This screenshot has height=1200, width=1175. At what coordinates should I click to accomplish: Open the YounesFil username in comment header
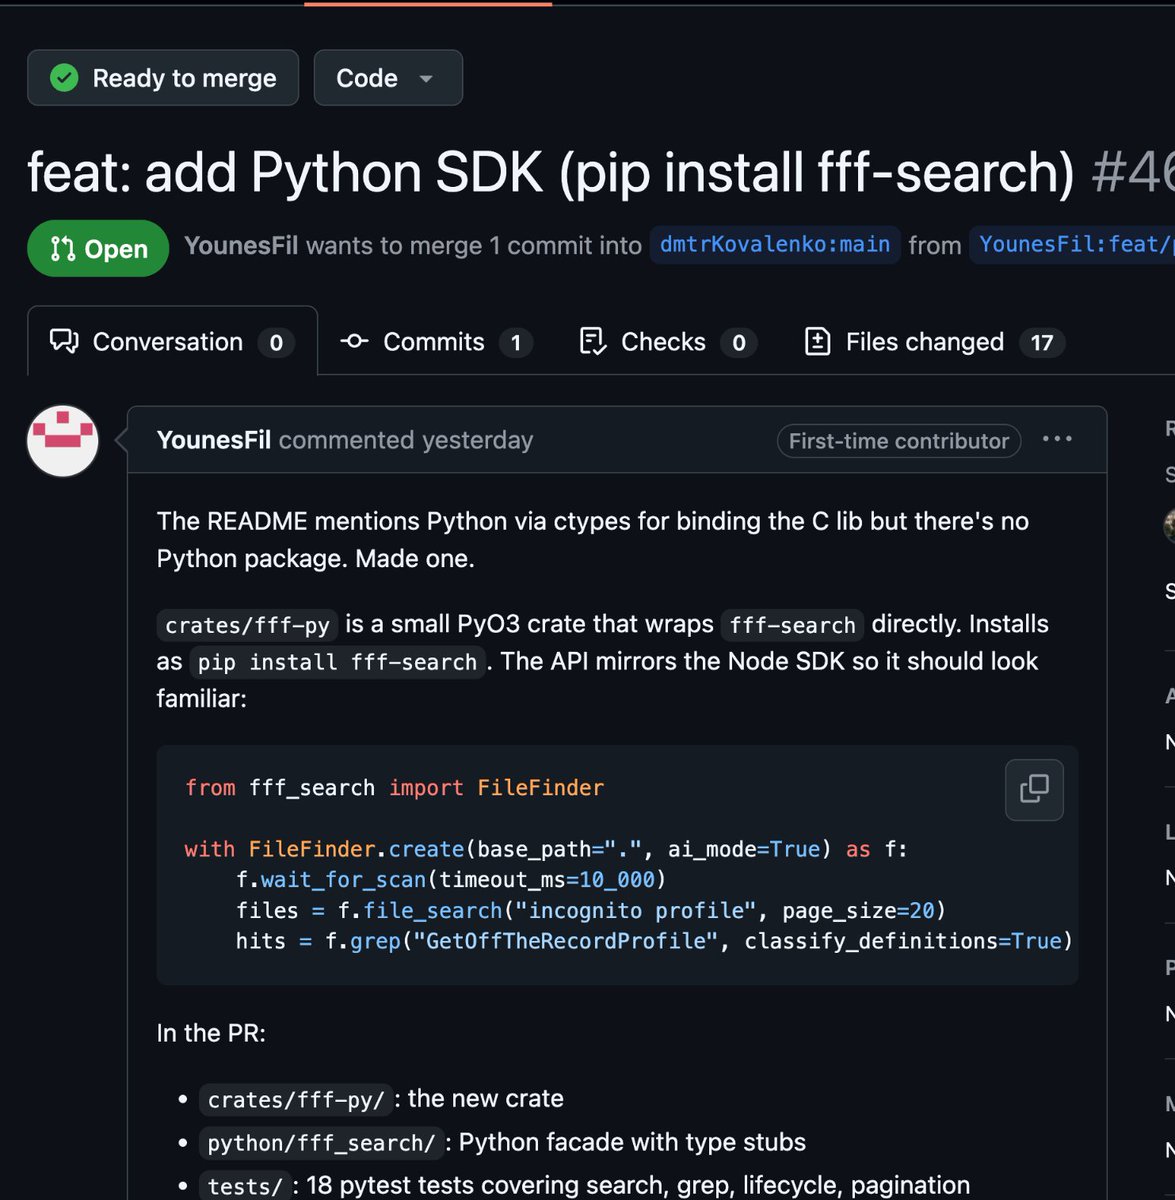coord(214,440)
